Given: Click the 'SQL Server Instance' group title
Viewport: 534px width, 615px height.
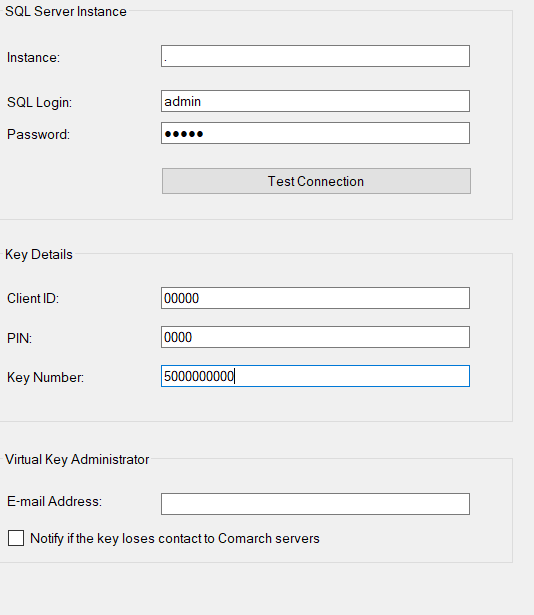Looking at the screenshot, I should (x=66, y=11).
